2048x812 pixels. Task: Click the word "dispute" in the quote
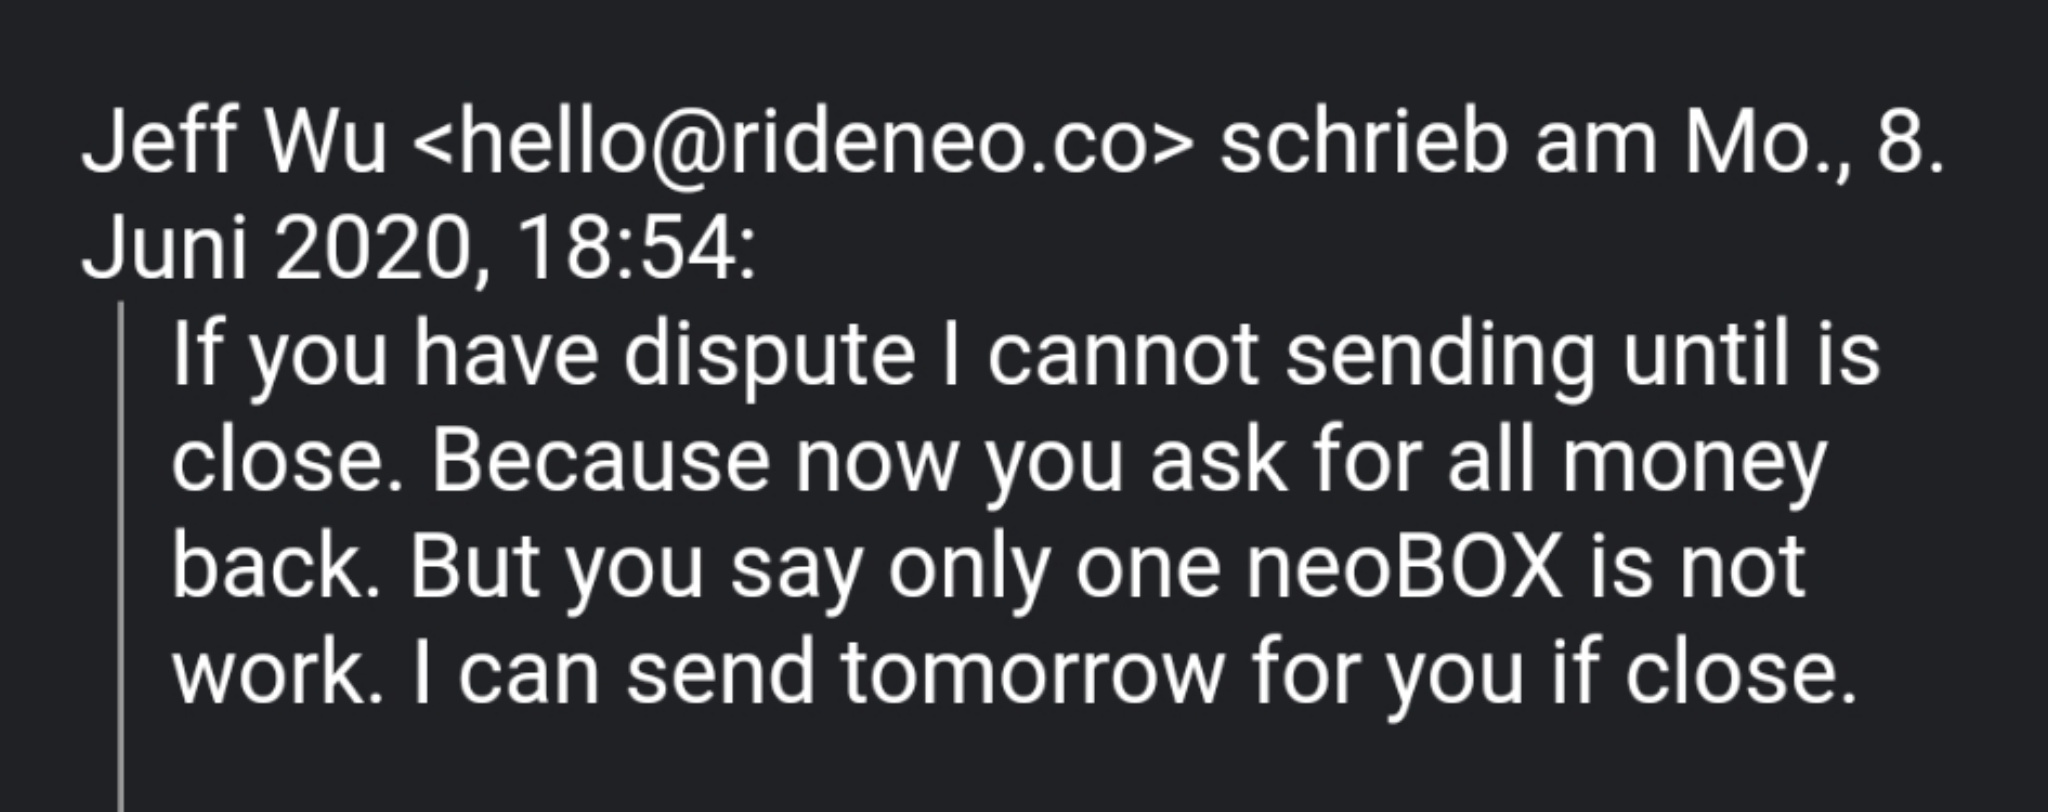(768, 356)
